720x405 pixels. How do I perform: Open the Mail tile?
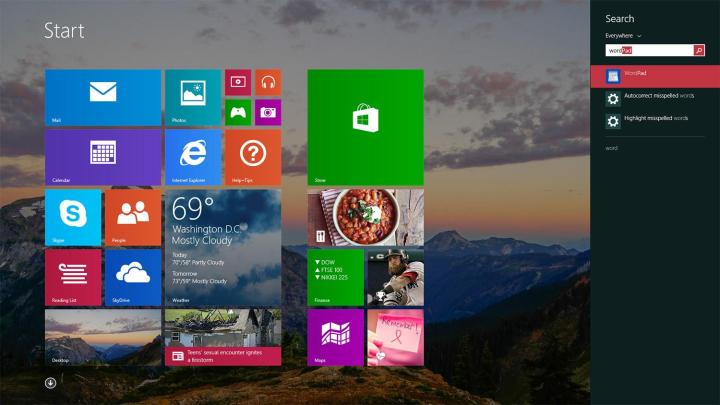coord(103,97)
